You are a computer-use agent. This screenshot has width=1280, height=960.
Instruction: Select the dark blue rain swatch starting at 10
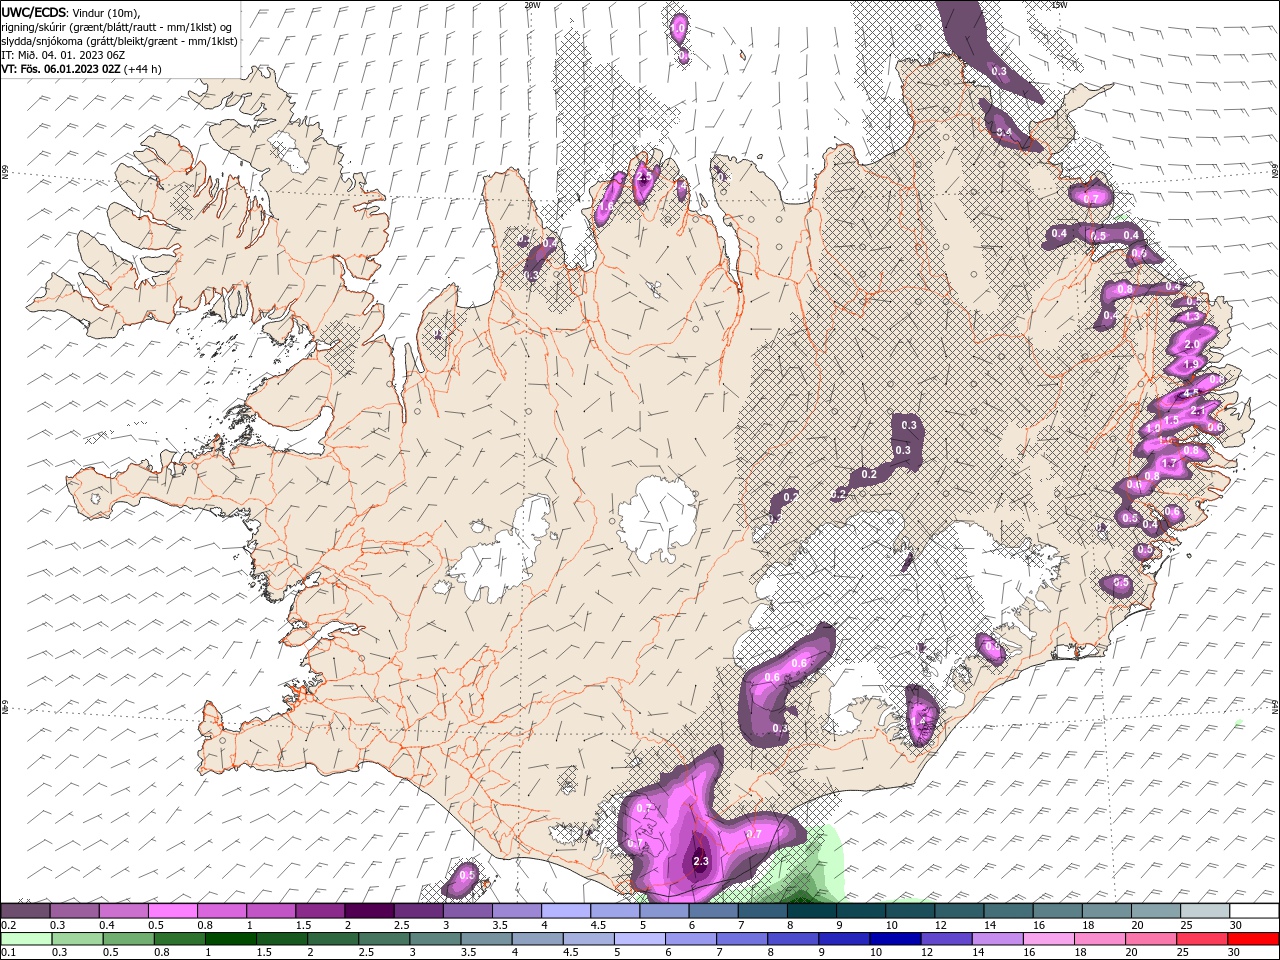pos(896,939)
